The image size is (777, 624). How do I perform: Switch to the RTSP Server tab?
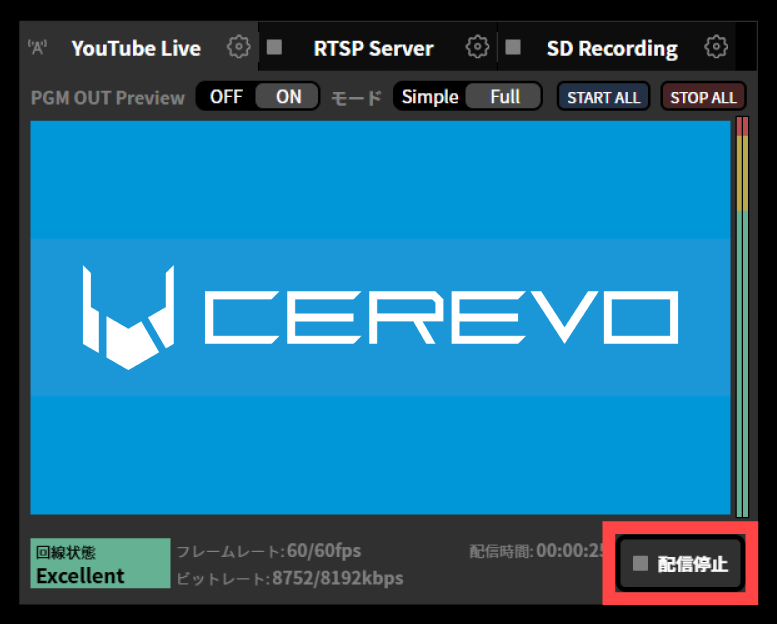tap(373, 48)
